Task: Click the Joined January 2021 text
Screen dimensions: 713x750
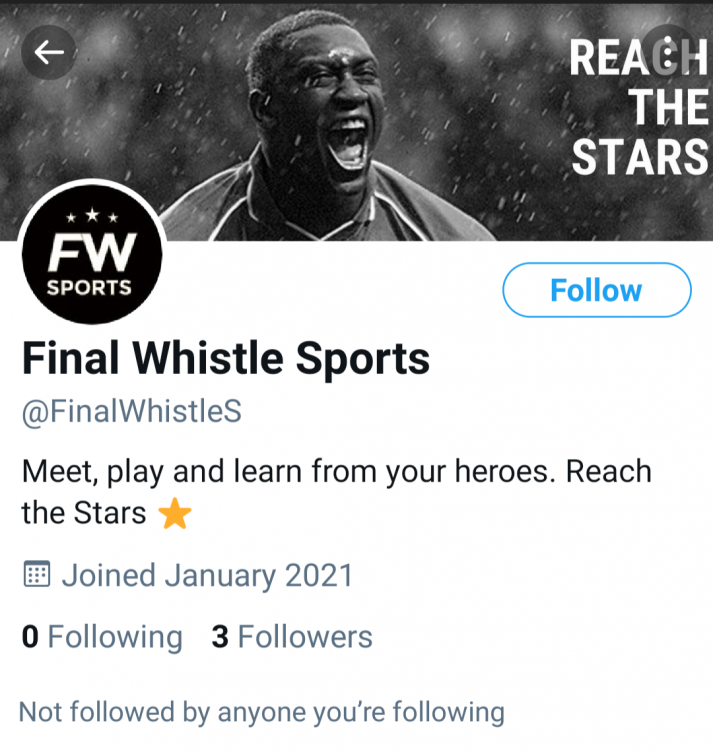Action: tap(207, 575)
